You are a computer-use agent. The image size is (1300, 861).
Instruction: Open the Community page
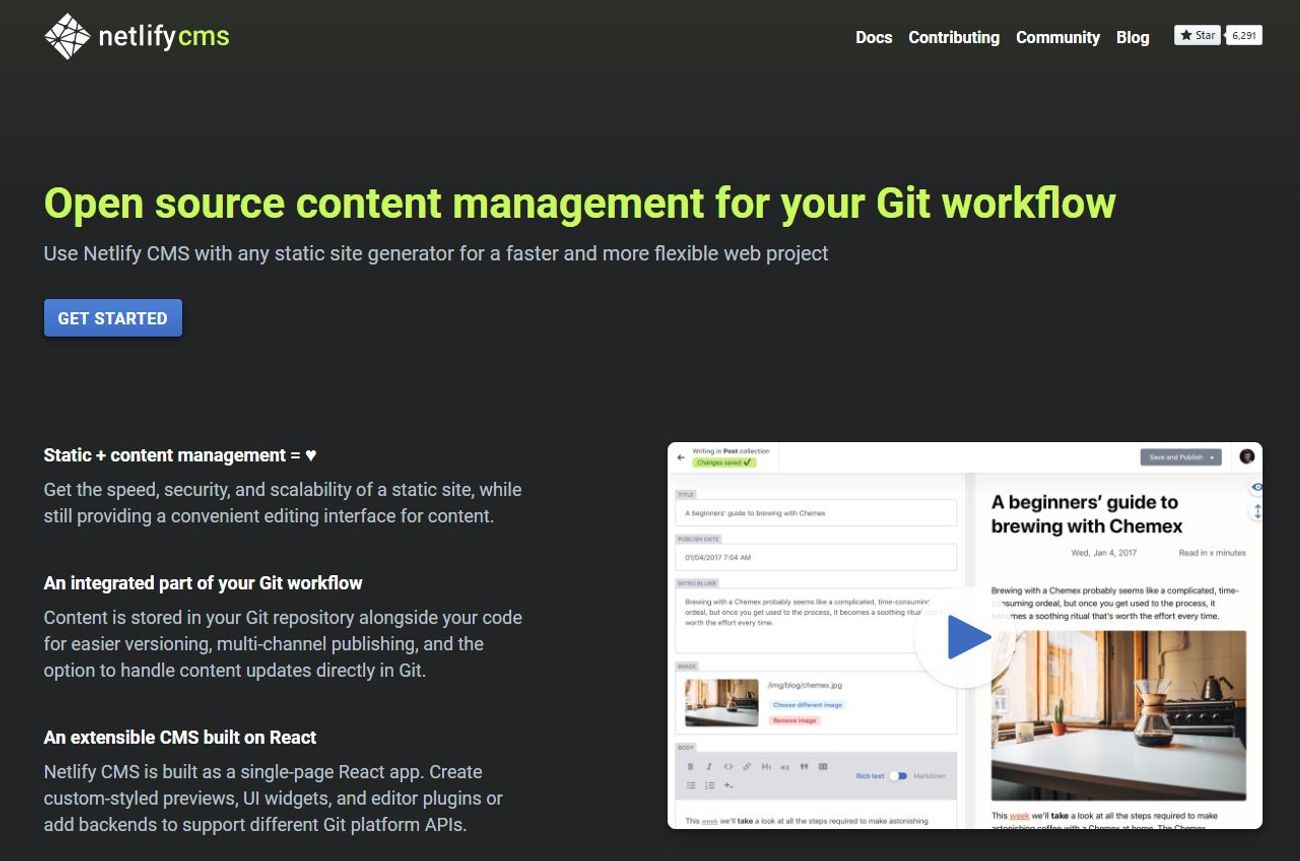[1057, 37]
